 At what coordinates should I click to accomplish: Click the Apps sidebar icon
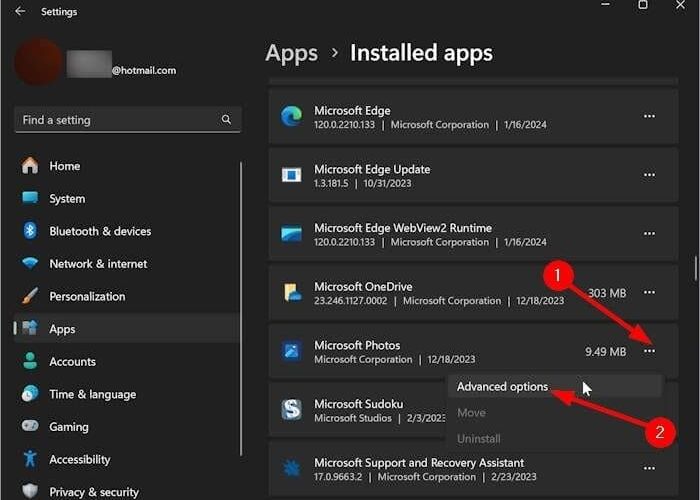pyautogui.click(x=30, y=328)
